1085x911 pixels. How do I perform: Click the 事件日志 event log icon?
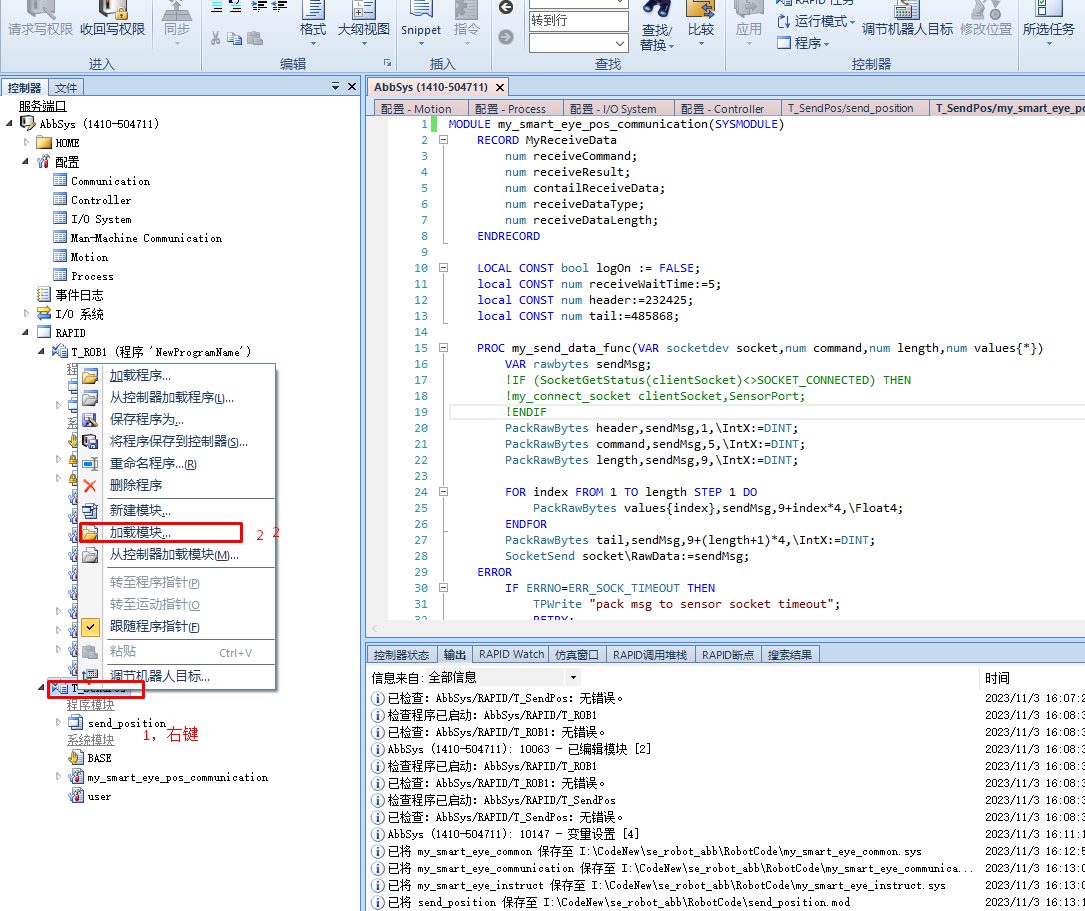coord(44,295)
